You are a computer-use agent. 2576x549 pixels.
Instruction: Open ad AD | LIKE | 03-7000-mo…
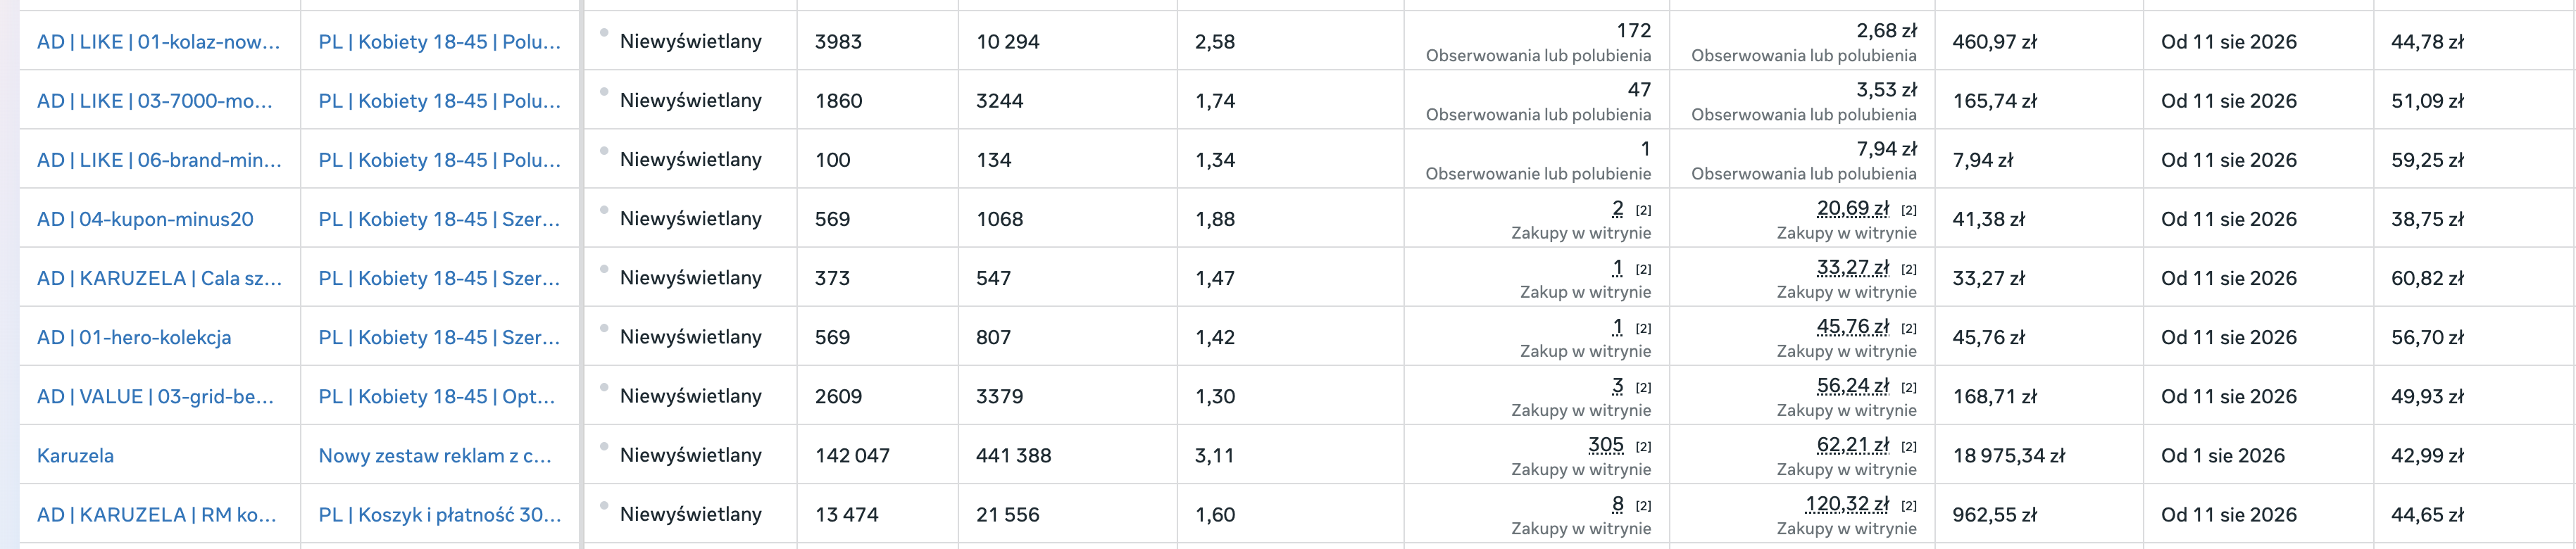coord(155,101)
